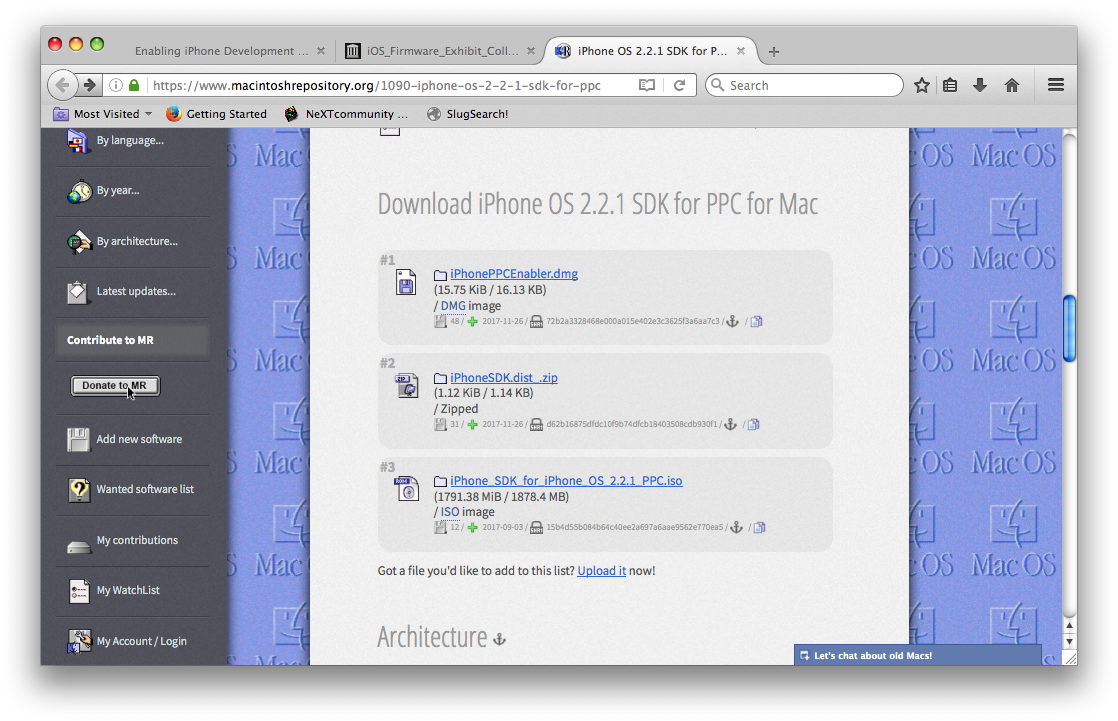The width and height of the screenshot is (1118, 721).
Task: Click the ROM disc icon for the ISO download
Action: point(405,489)
